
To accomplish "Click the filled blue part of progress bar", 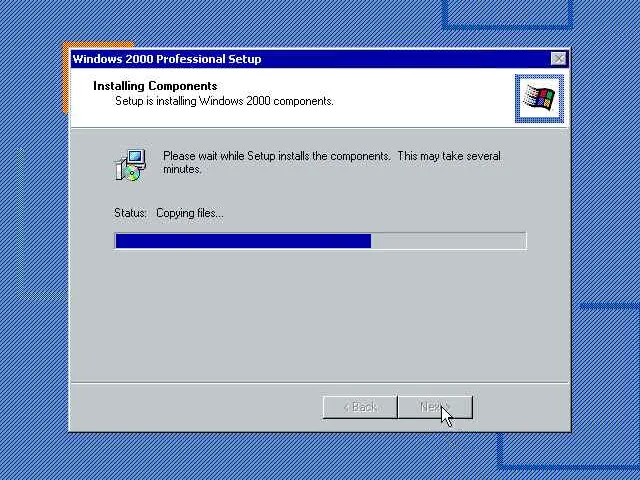I will pos(243,241).
